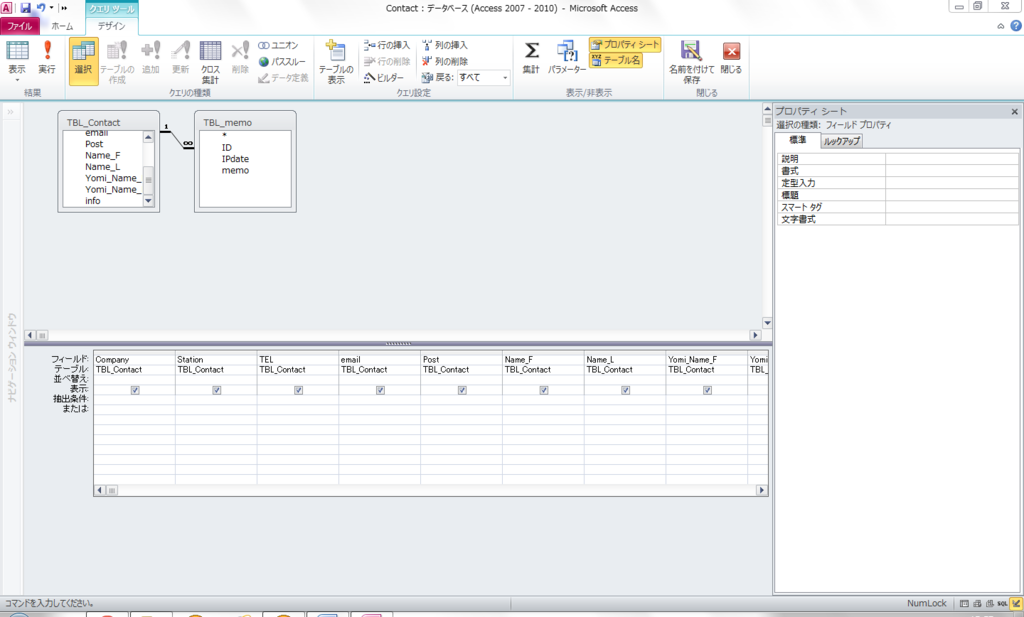Open the ファイル file tab
Viewport: 1024px width, 617px height.
20,26
